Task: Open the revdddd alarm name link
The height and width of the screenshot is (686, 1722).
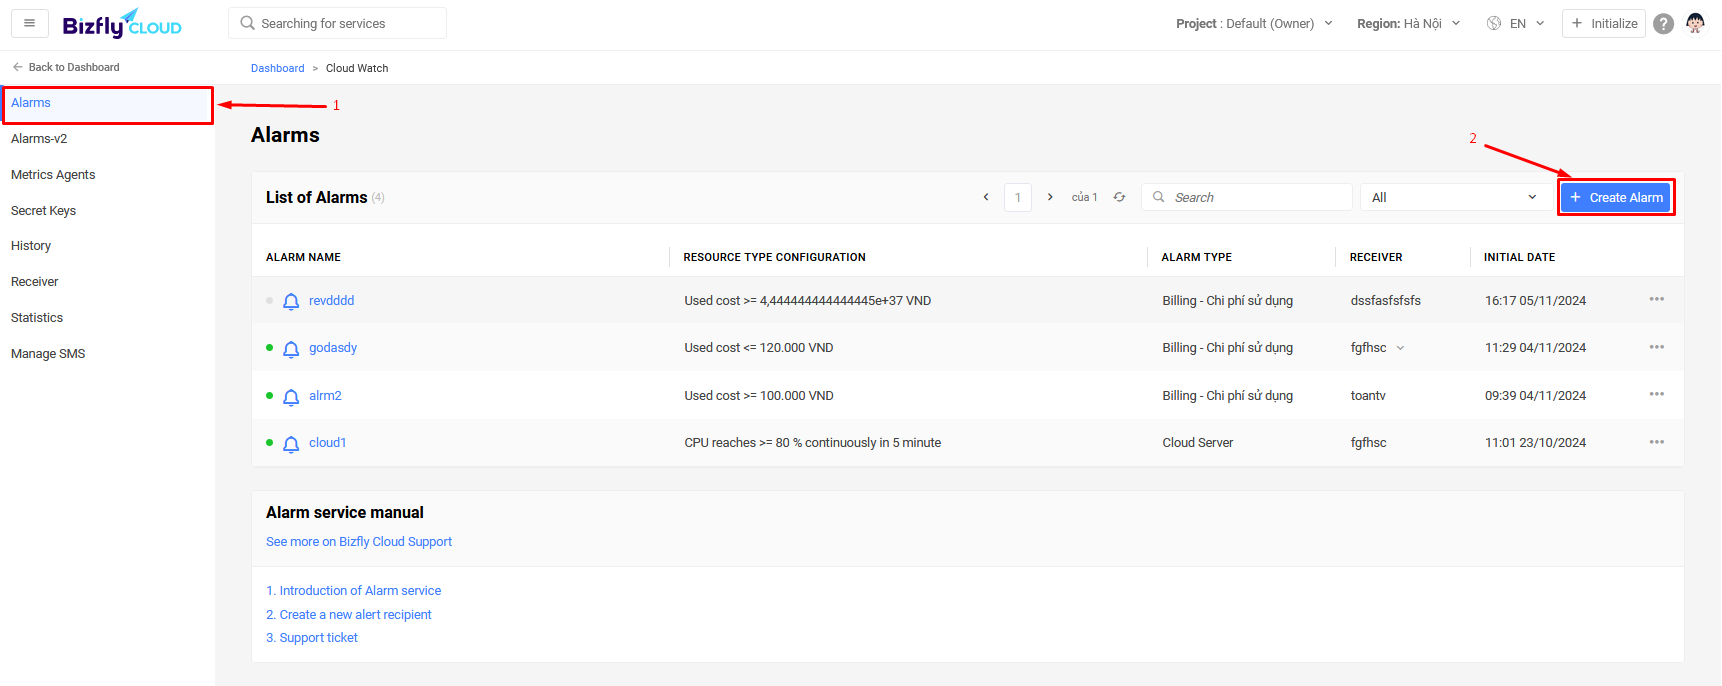Action: click(331, 300)
